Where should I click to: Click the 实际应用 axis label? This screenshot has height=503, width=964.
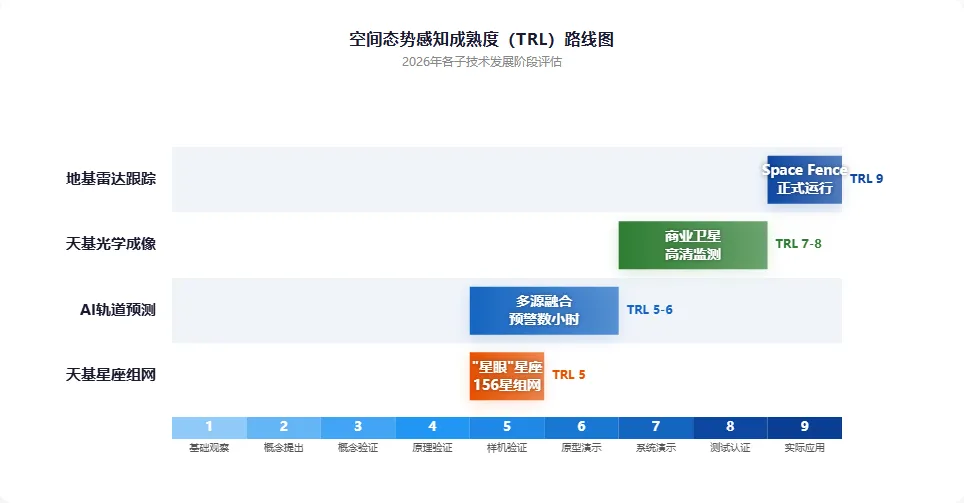point(804,448)
